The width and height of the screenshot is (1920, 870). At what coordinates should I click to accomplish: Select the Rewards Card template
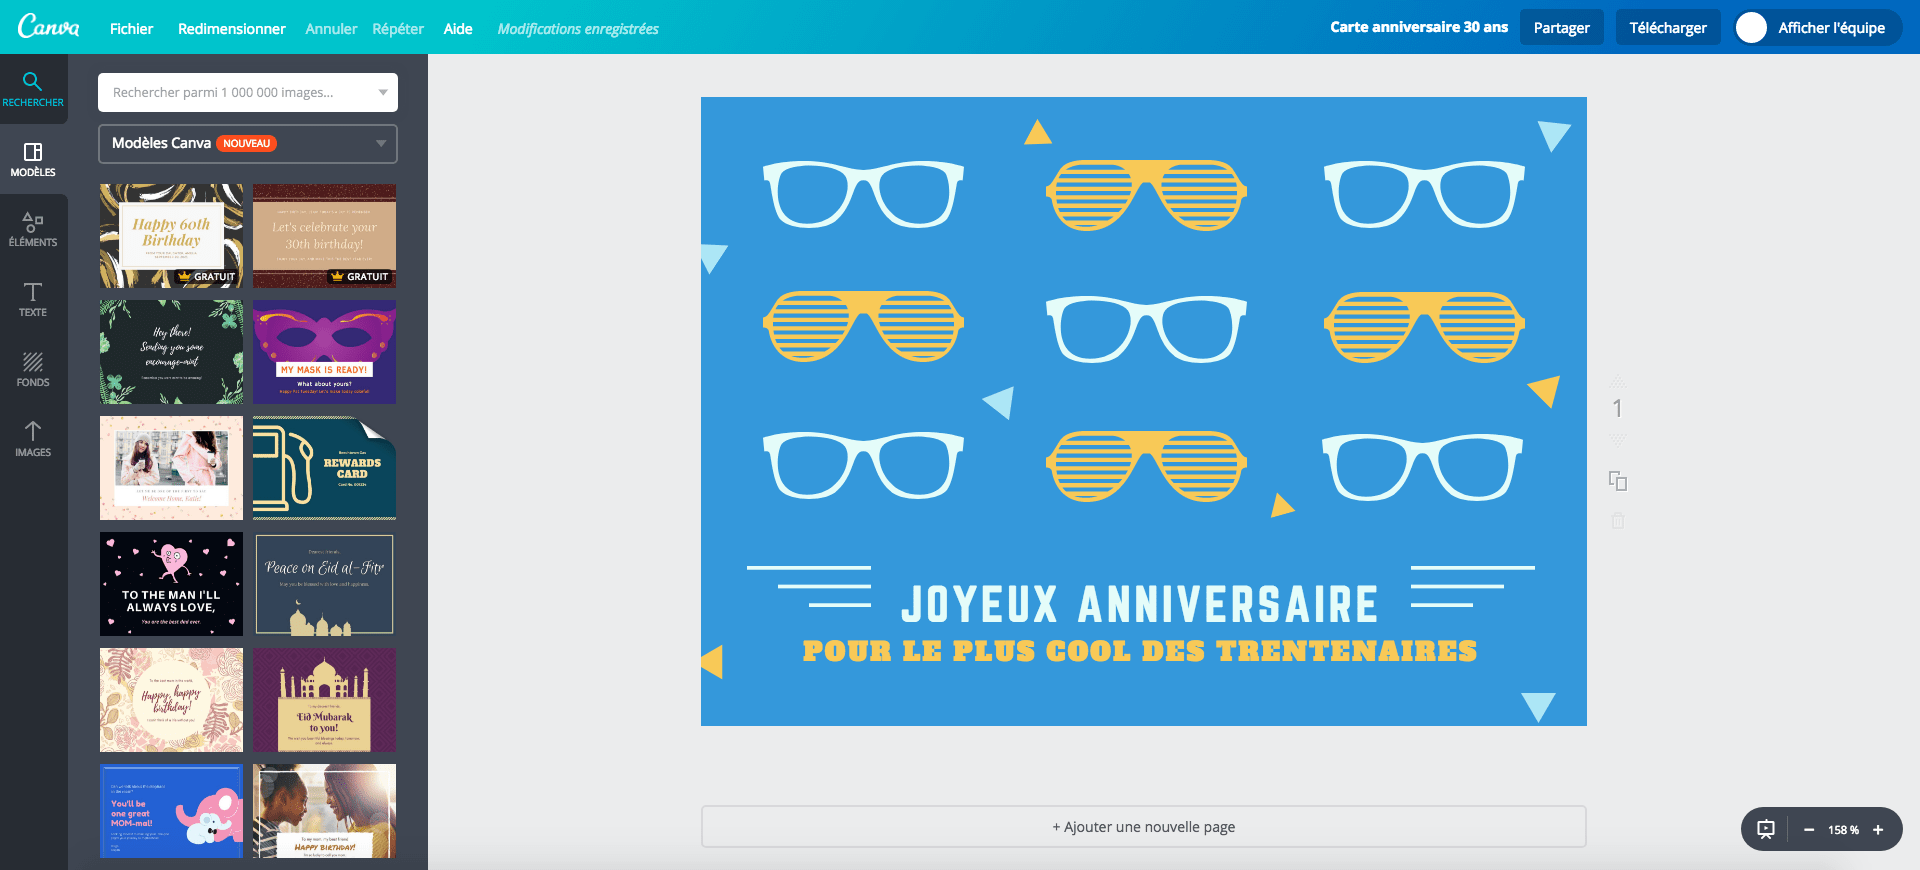point(324,468)
